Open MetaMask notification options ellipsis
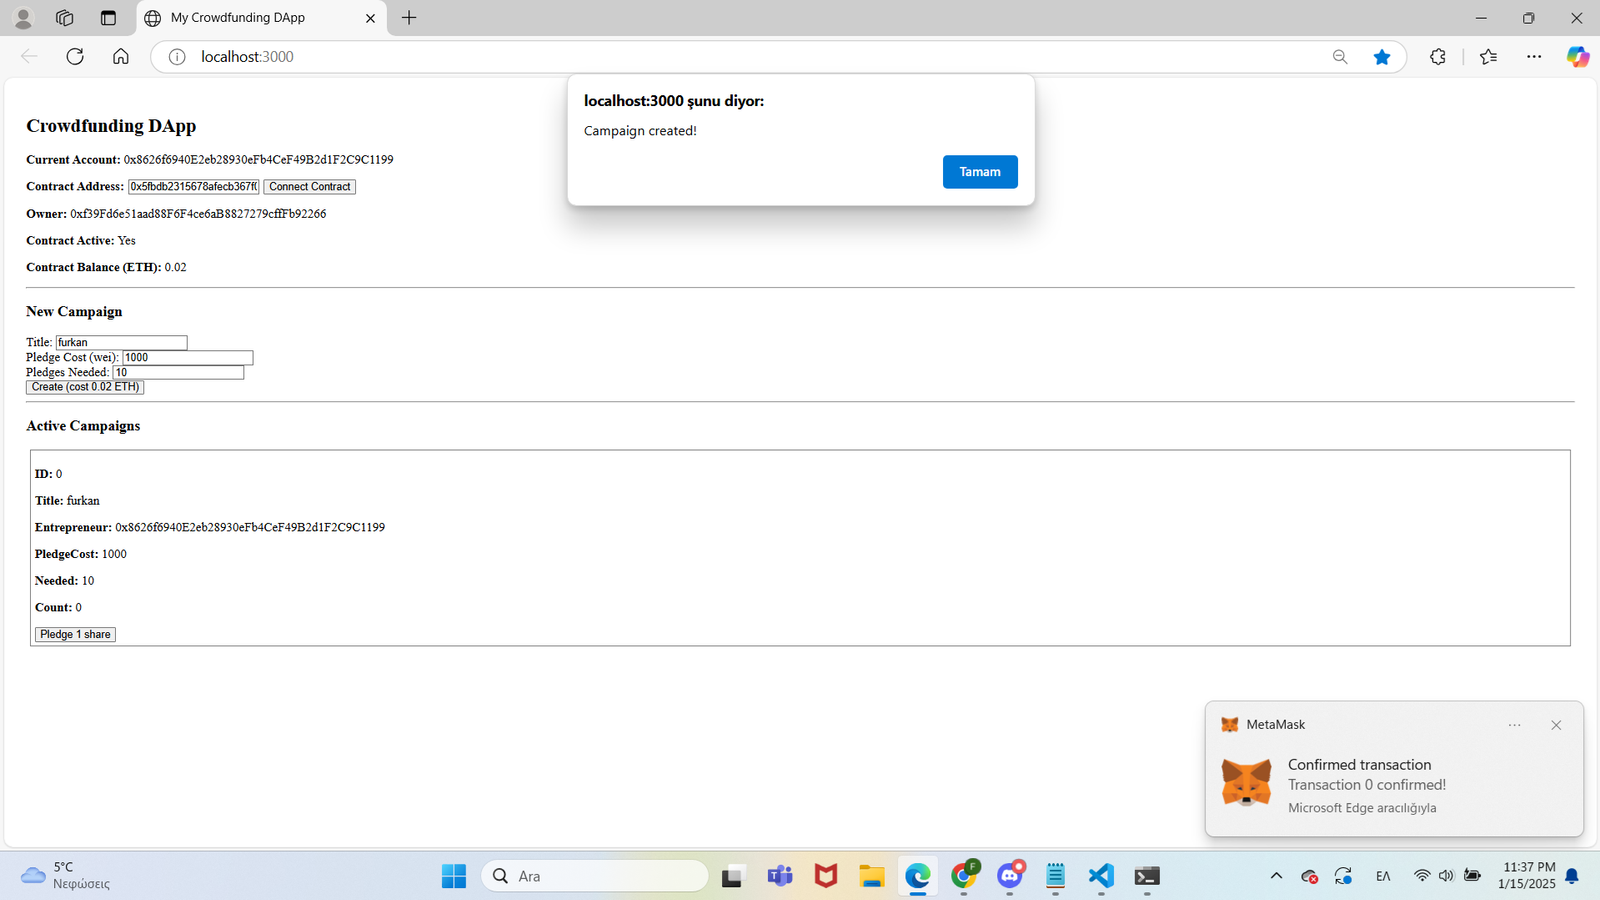Viewport: 1600px width, 900px height. pos(1514,725)
